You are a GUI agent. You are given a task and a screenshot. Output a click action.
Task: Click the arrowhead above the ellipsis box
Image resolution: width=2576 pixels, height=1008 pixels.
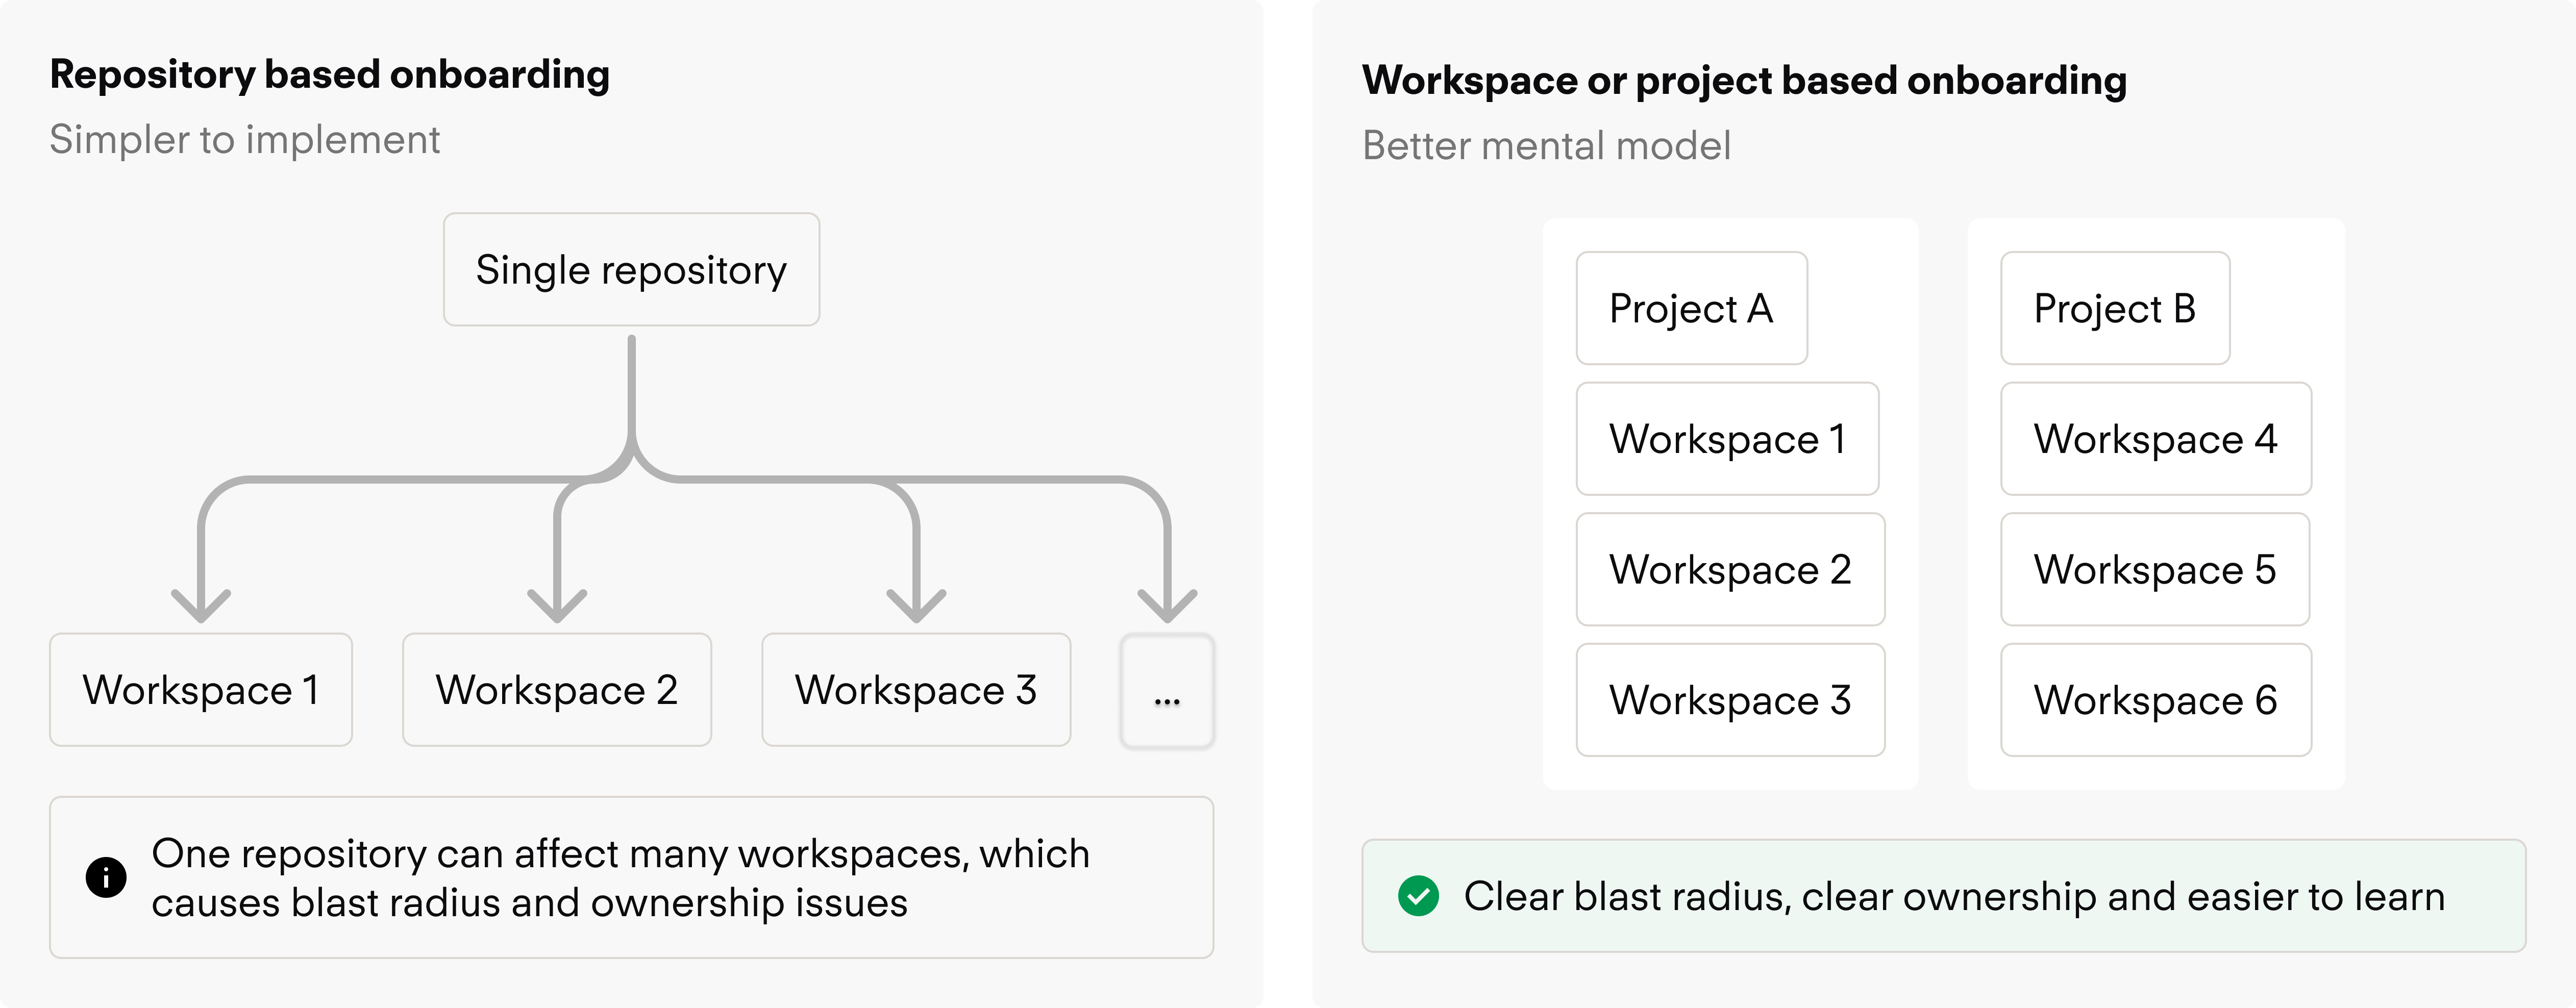coord(1167,604)
